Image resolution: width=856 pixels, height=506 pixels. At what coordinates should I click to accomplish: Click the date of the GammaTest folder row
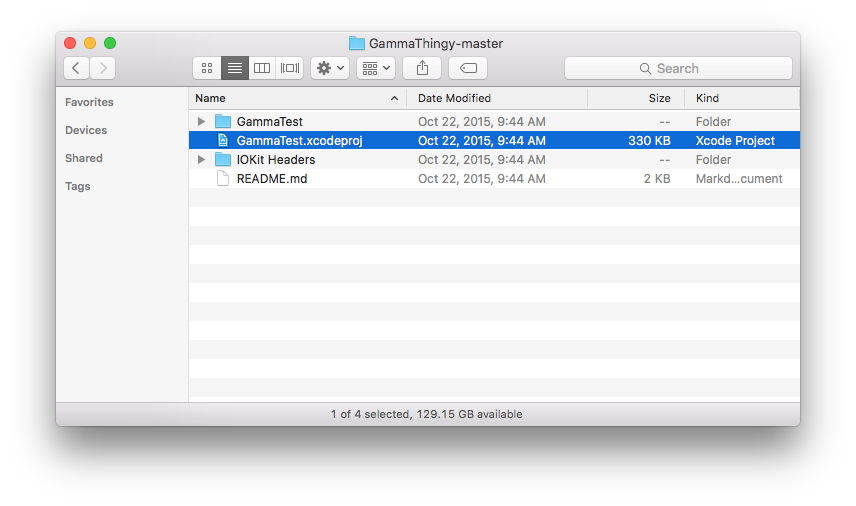click(x=482, y=121)
